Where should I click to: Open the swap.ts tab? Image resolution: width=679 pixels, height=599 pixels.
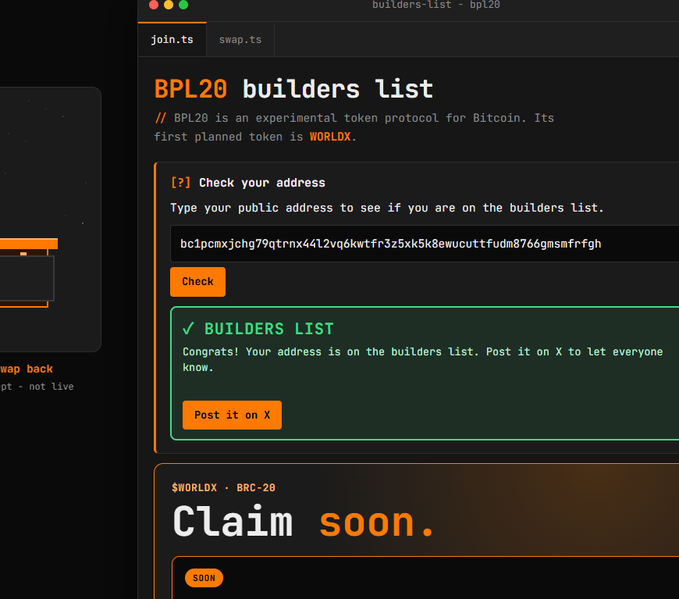(x=240, y=39)
